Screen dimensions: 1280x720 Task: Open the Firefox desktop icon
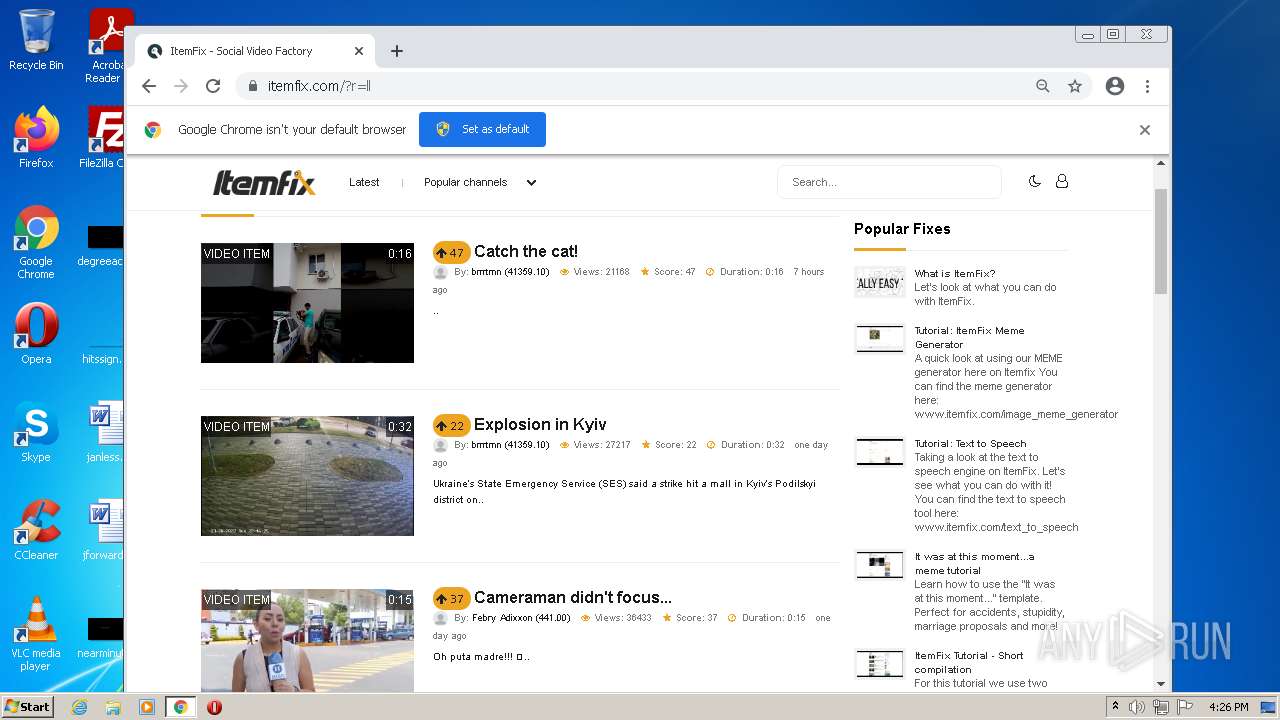[x=36, y=138]
